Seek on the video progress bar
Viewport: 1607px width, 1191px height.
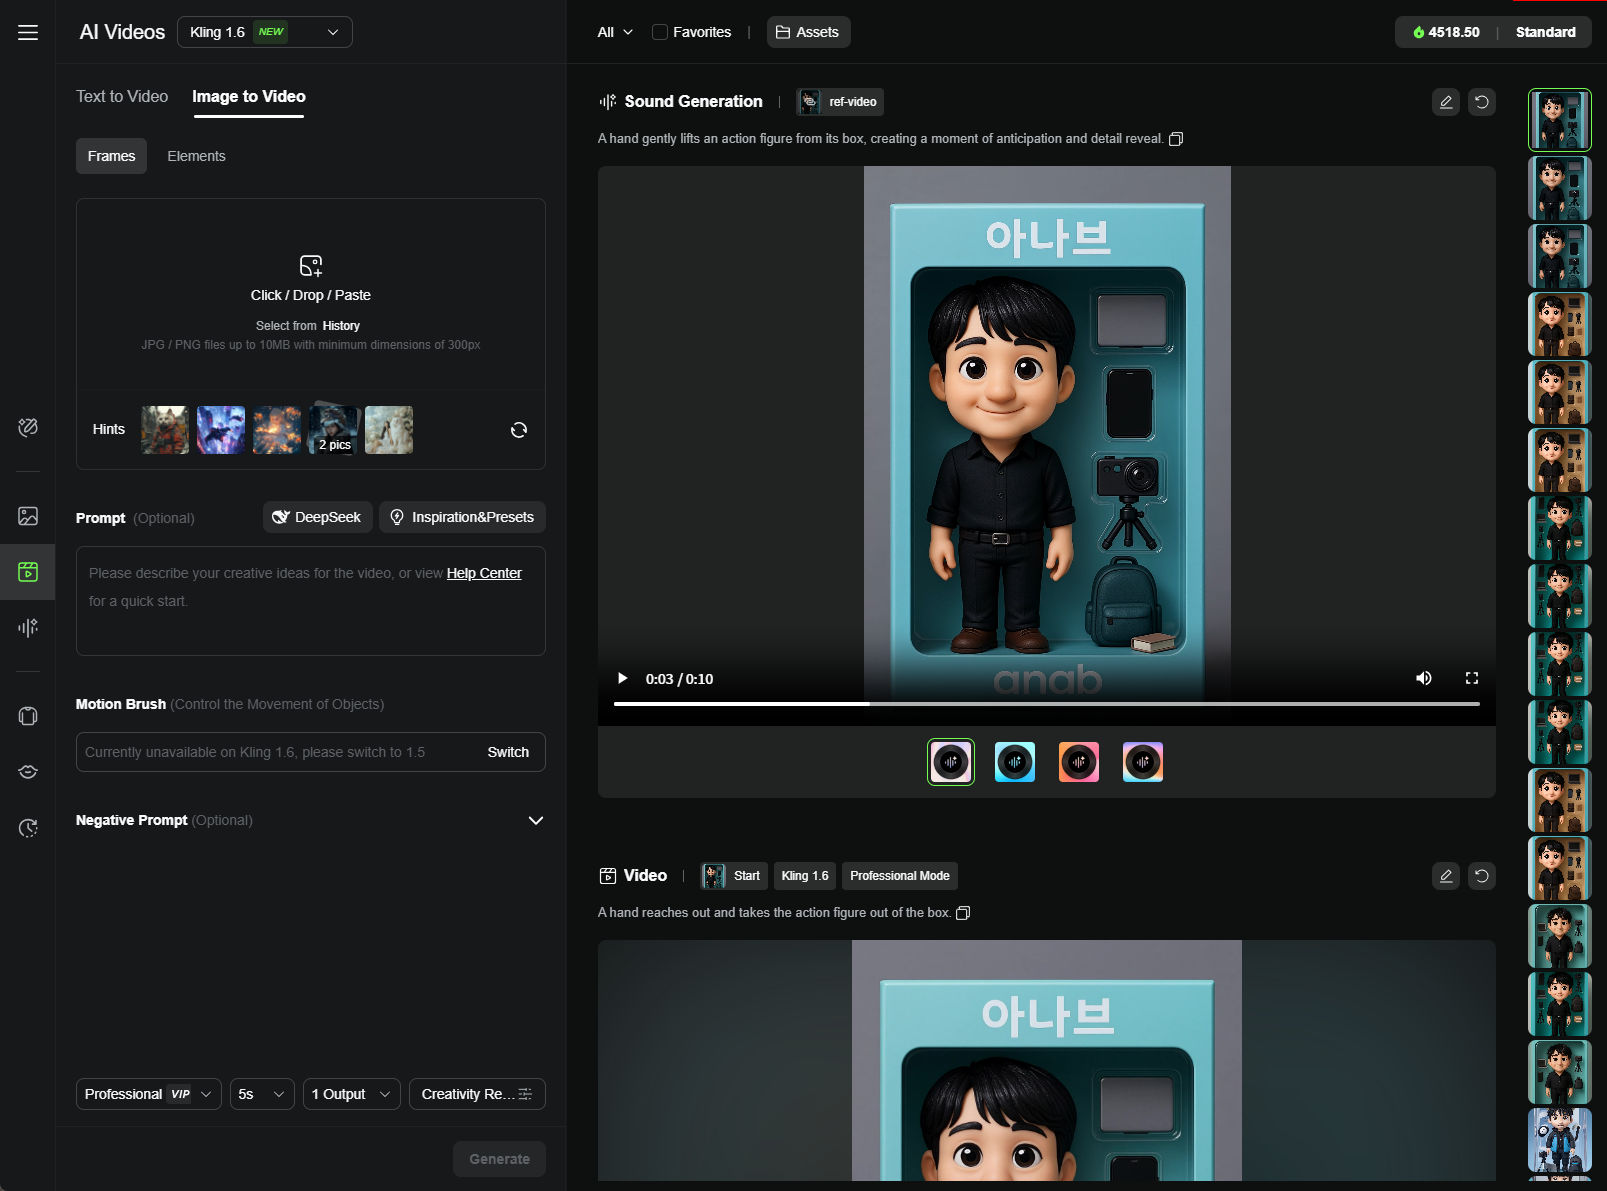[1047, 704]
